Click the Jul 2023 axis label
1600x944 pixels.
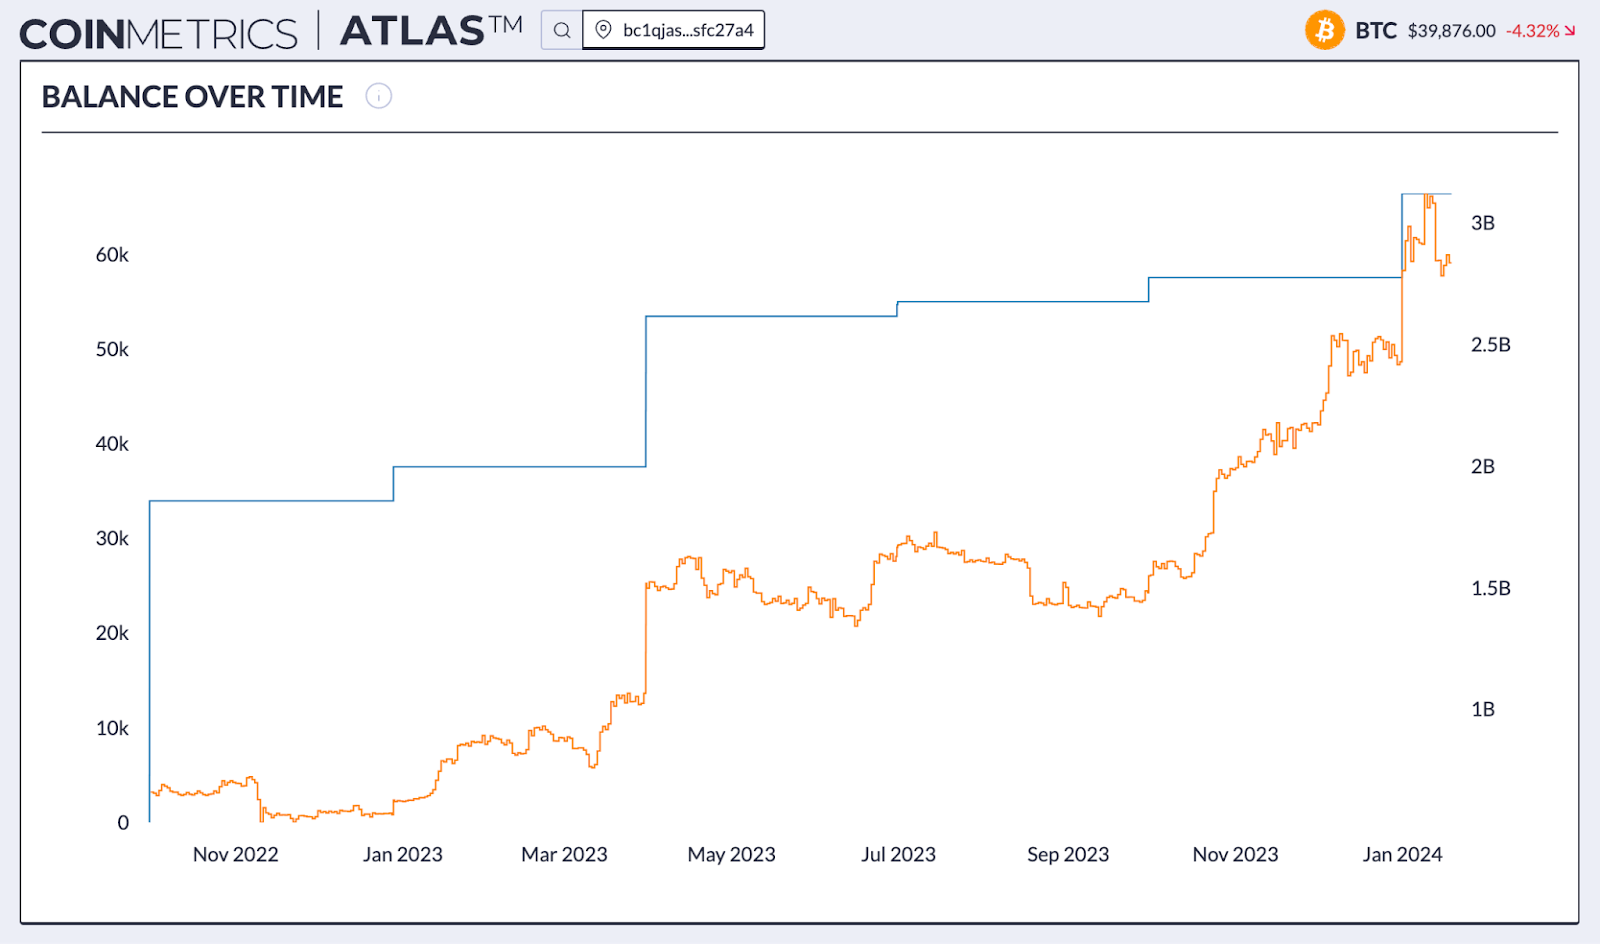click(x=899, y=854)
